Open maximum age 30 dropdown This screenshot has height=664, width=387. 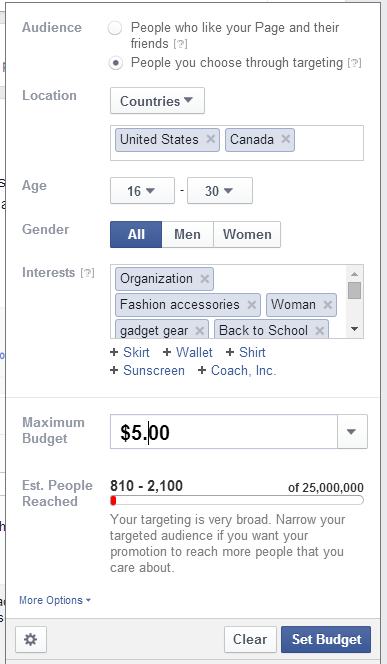click(x=220, y=191)
